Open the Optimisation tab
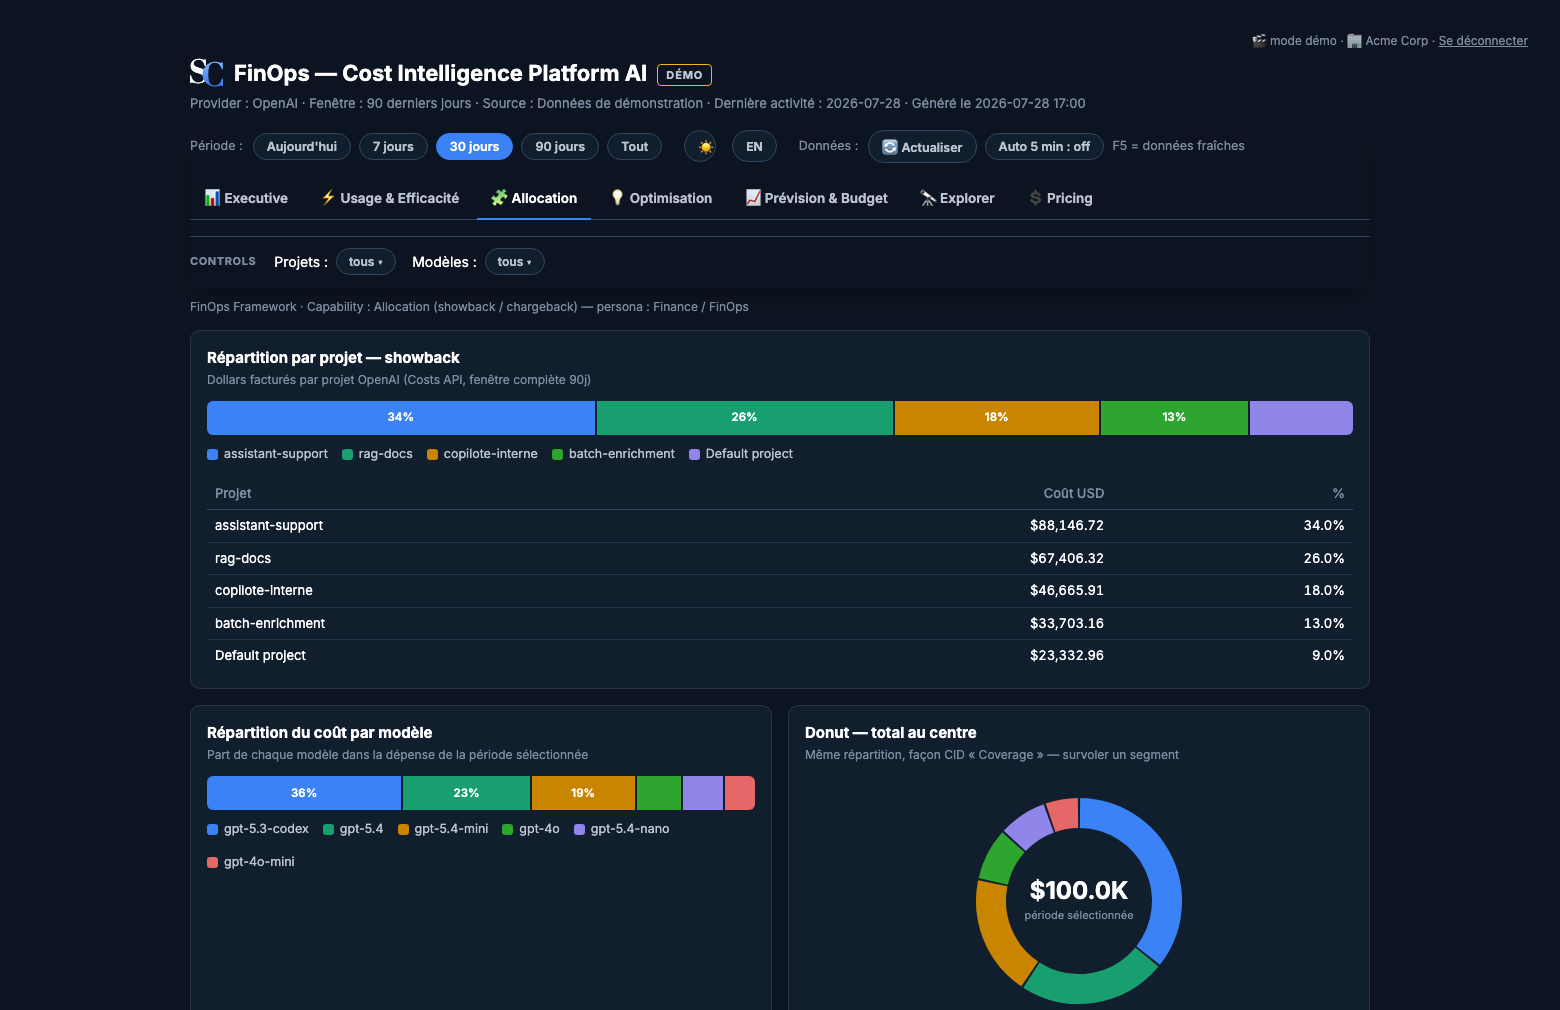 (661, 198)
